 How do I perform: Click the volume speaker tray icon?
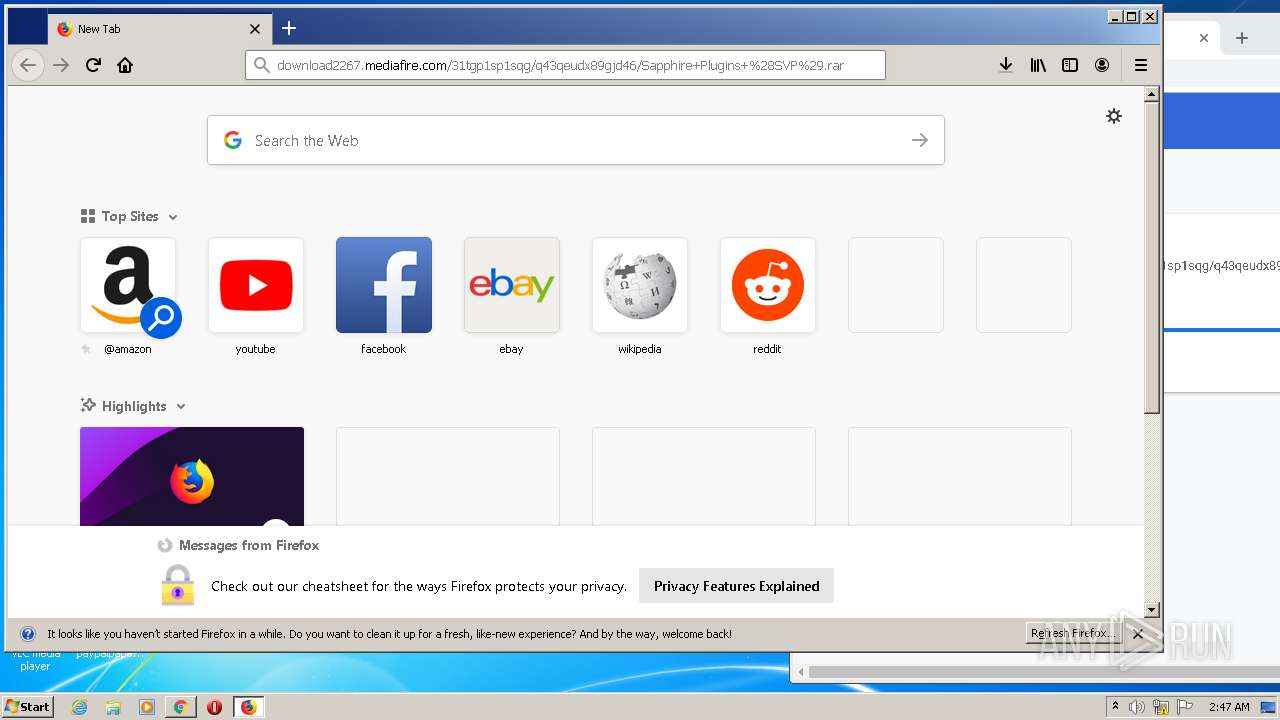pyautogui.click(x=1137, y=707)
